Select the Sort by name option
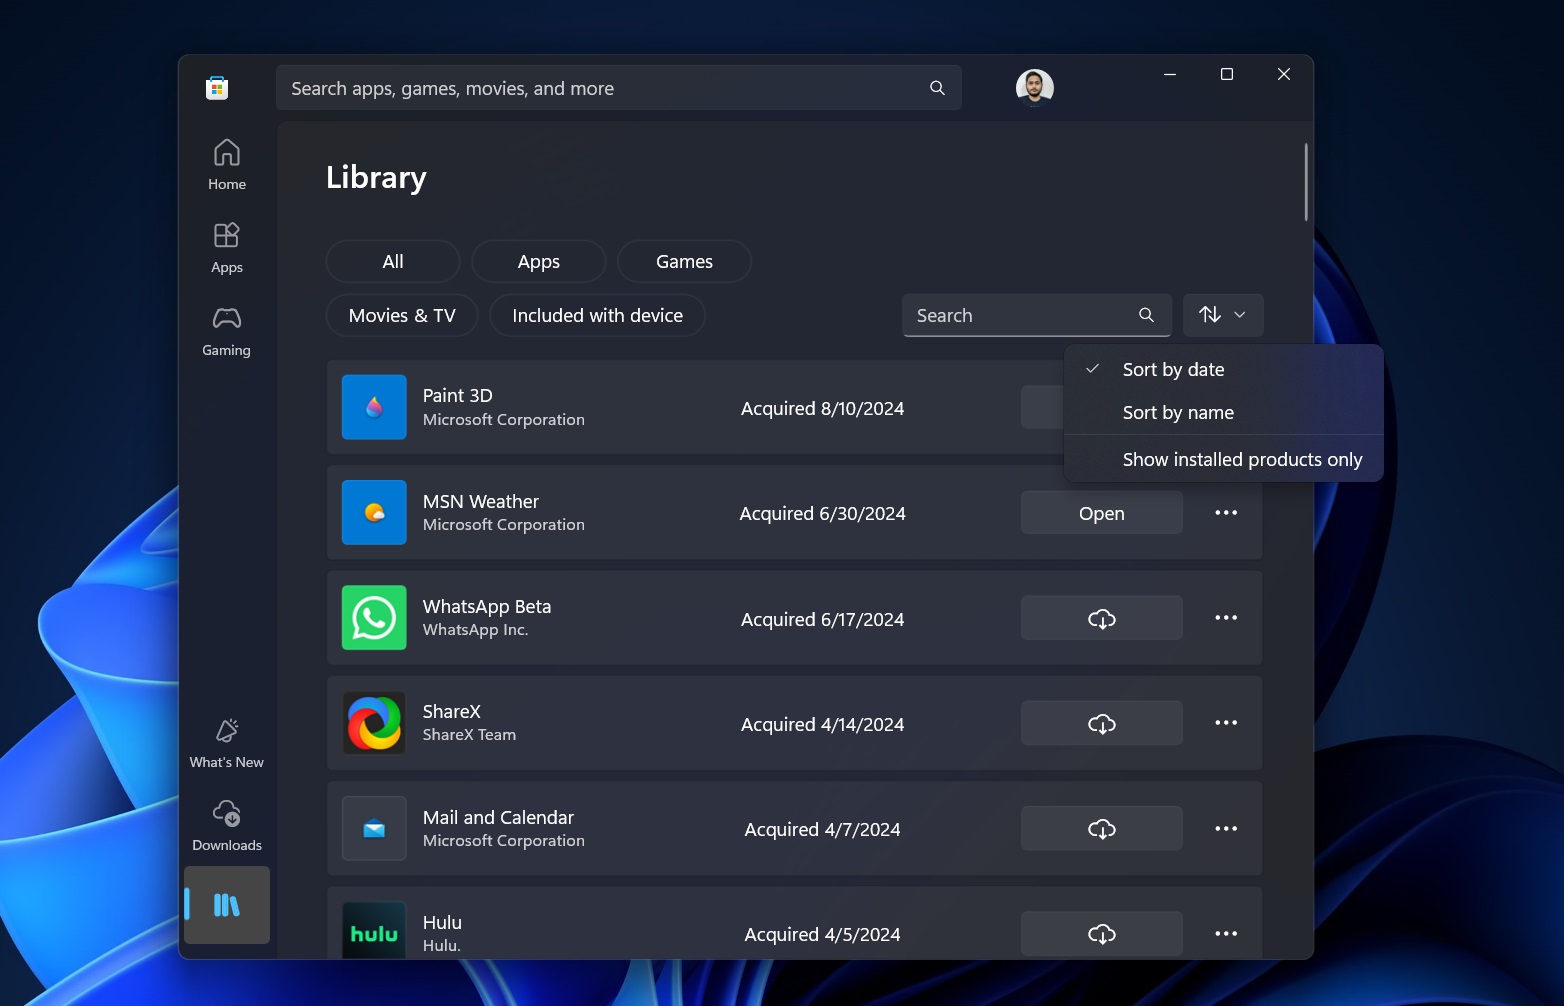This screenshot has height=1006, width=1564. point(1178,412)
